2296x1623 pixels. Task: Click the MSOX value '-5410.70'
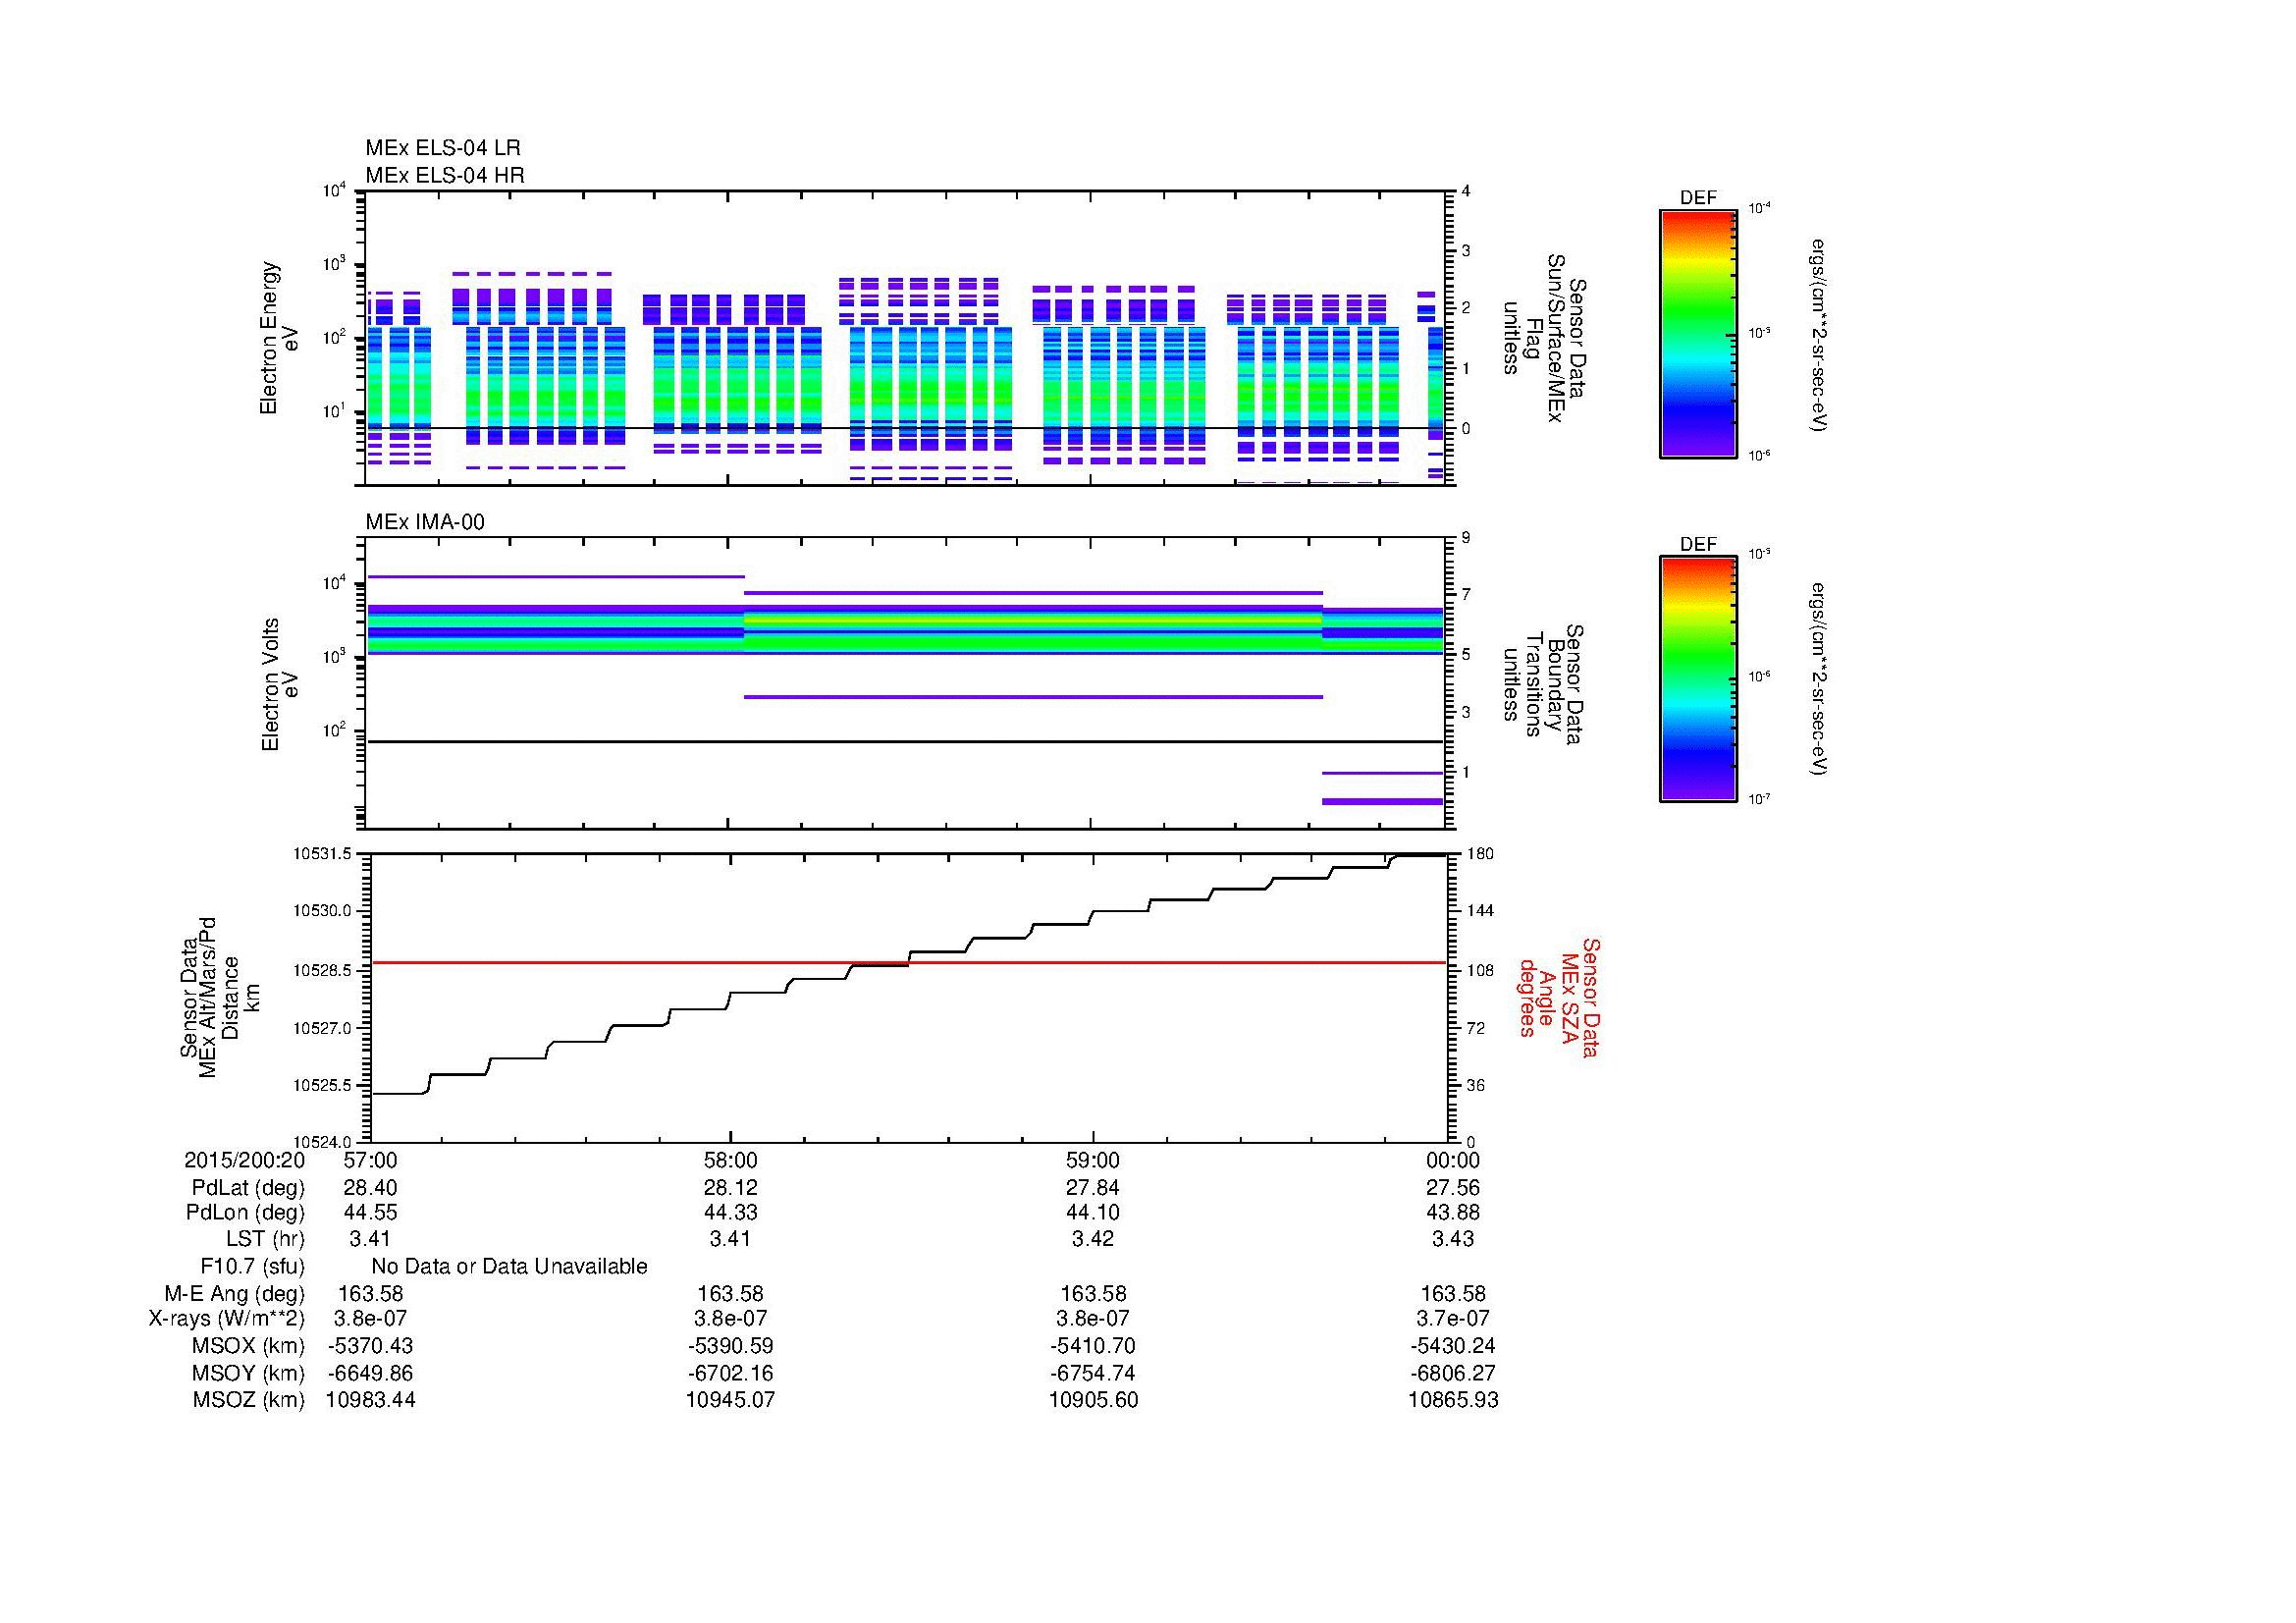pyautogui.click(x=1093, y=1346)
